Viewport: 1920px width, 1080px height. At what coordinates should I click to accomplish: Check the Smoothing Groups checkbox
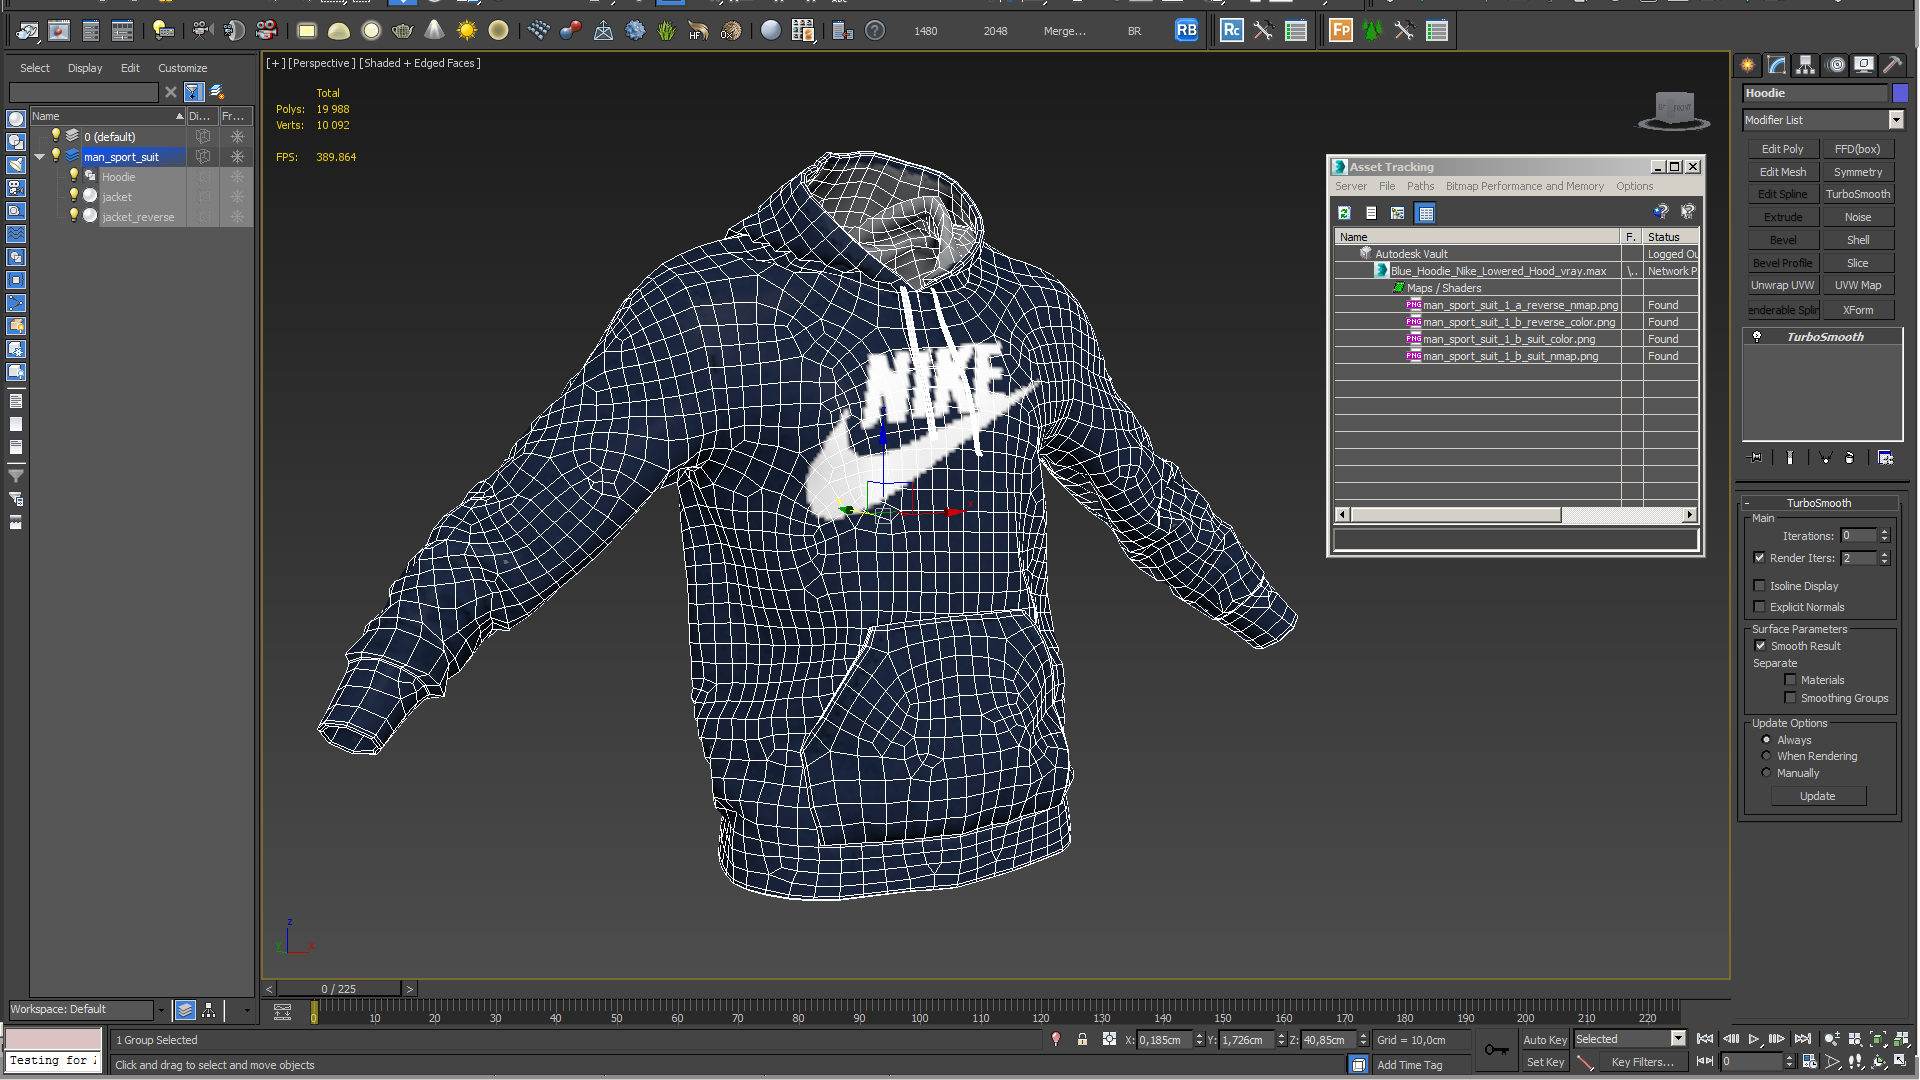click(1790, 698)
